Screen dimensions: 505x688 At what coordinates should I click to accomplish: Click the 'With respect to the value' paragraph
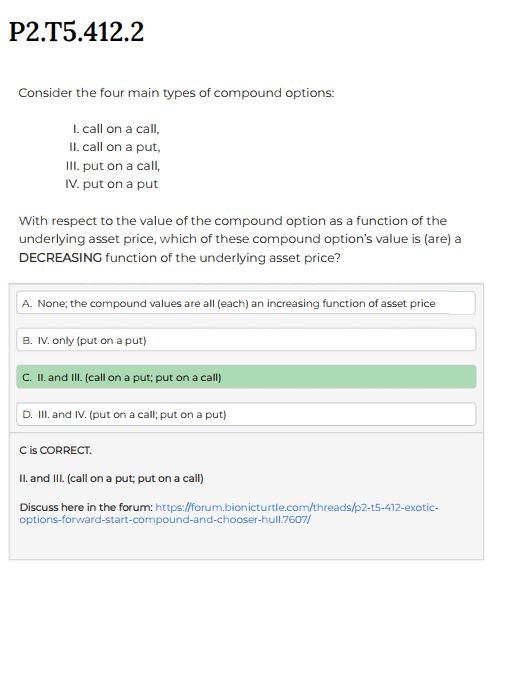point(240,239)
